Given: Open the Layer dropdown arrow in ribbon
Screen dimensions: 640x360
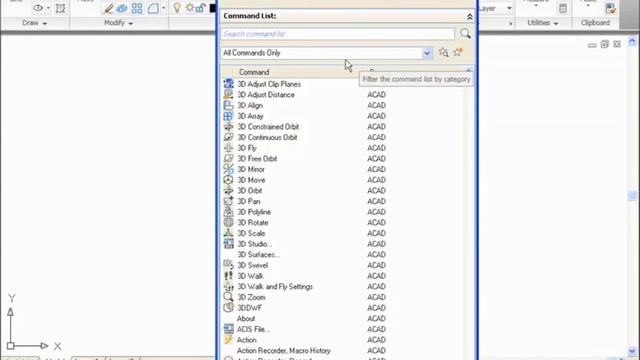Looking at the screenshot, I should click(x=509, y=8).
